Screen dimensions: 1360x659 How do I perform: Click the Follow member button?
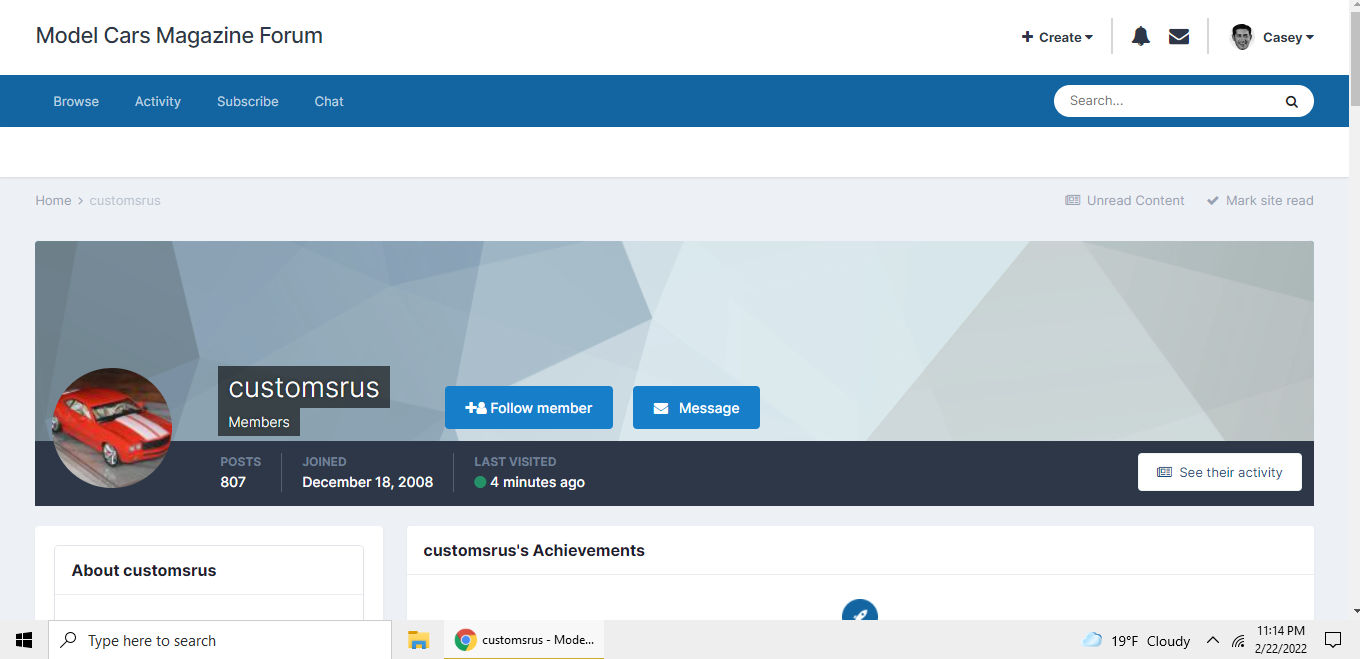[x=529, y=408]
